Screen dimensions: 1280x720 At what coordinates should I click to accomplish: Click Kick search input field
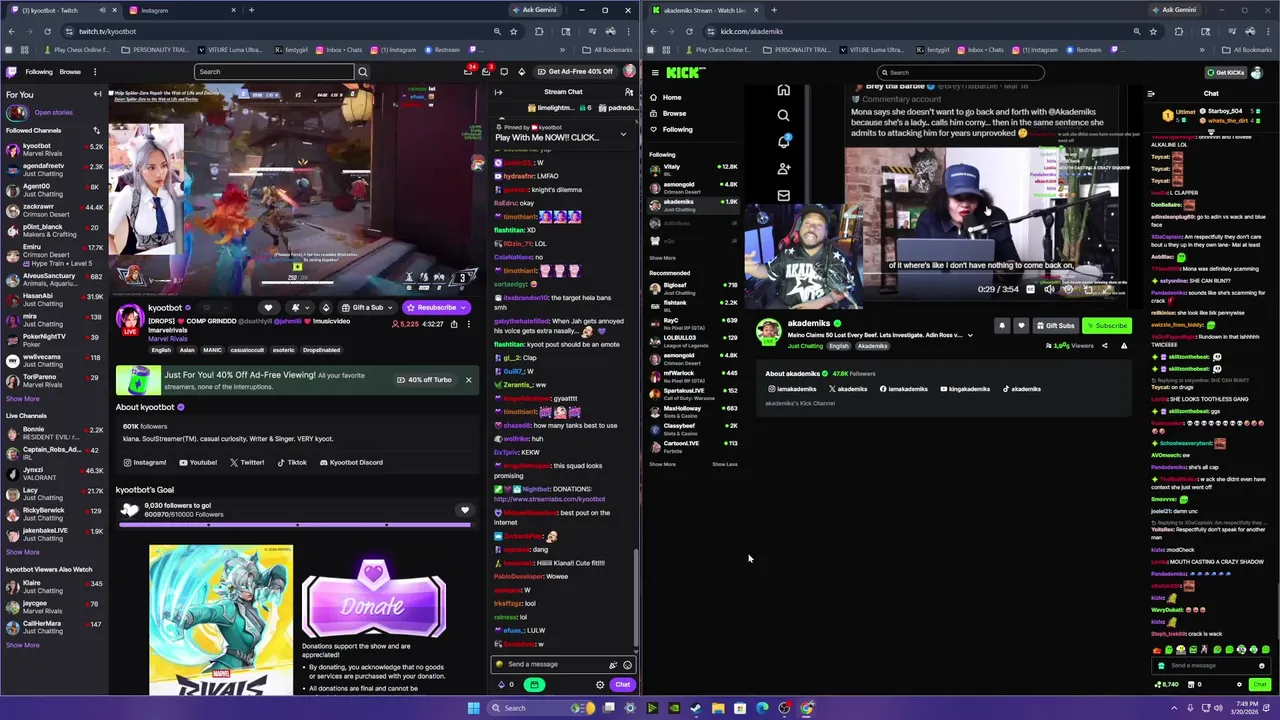click(960, 72)
